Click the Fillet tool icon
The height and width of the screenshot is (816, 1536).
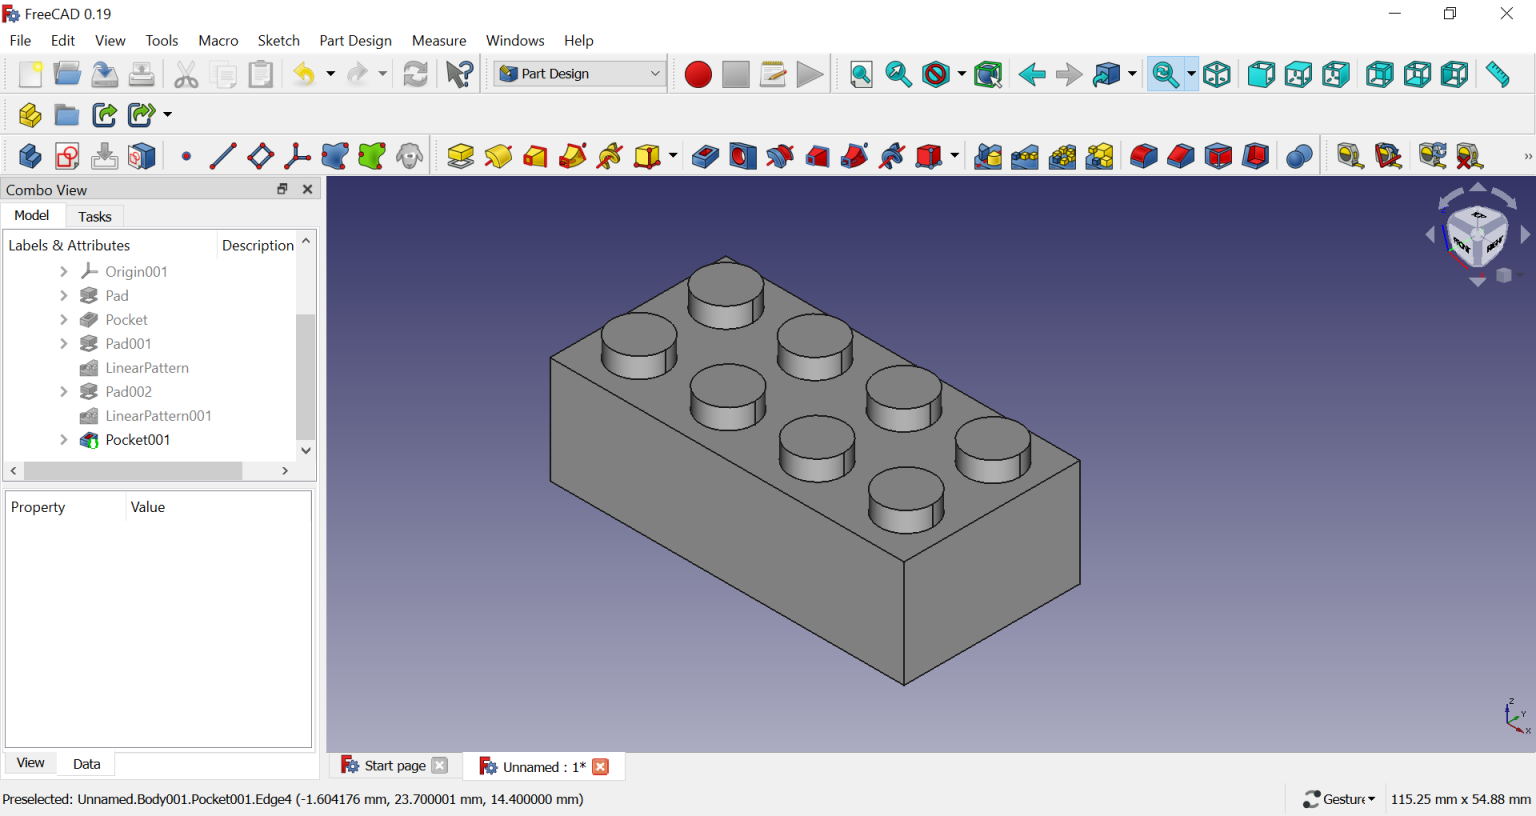coord(1143,157)
